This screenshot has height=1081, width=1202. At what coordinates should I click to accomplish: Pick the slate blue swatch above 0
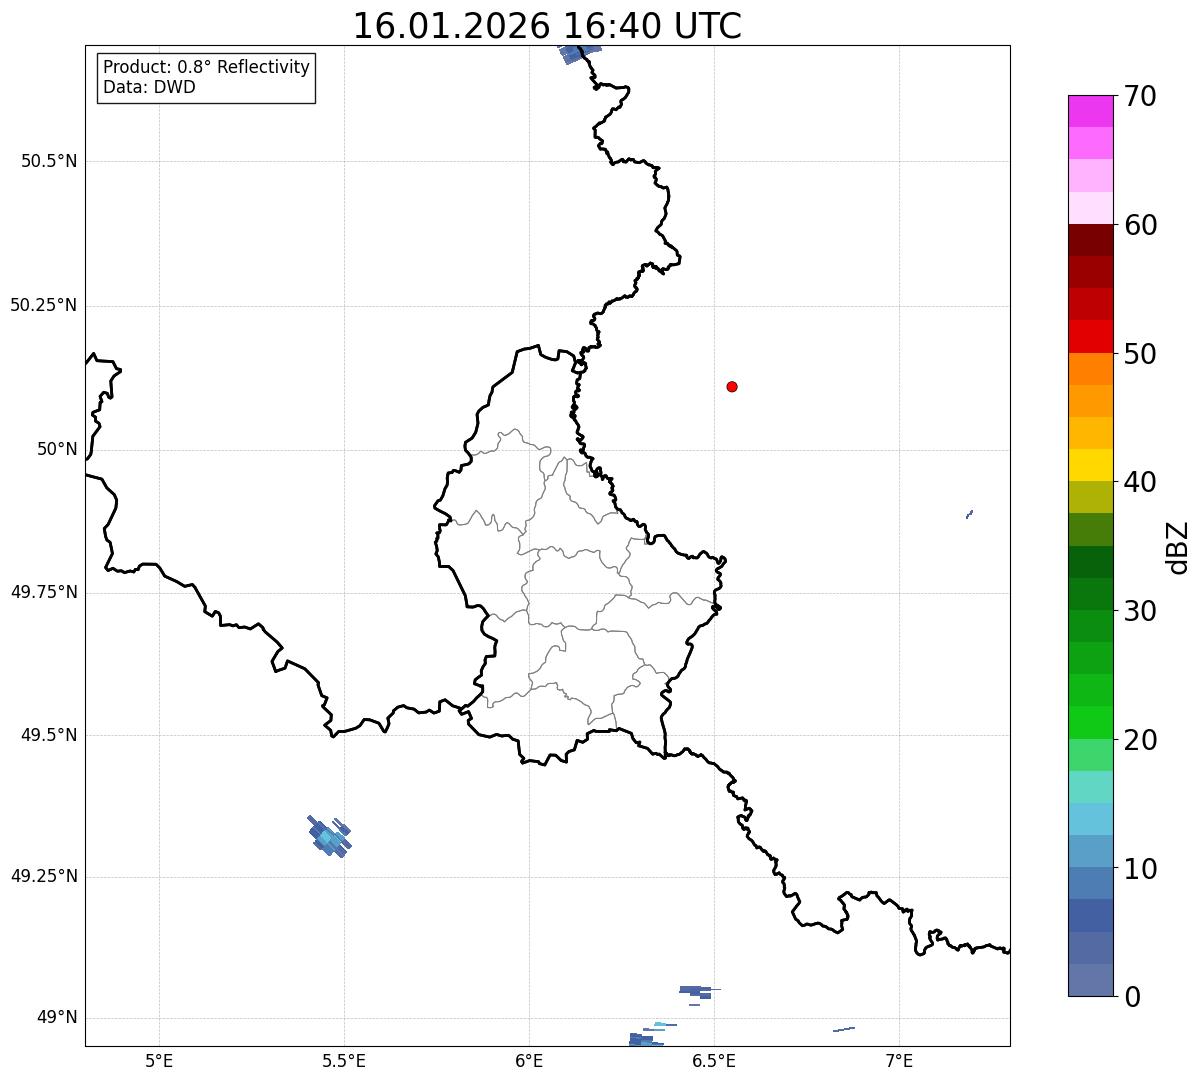coord(1090,980)
